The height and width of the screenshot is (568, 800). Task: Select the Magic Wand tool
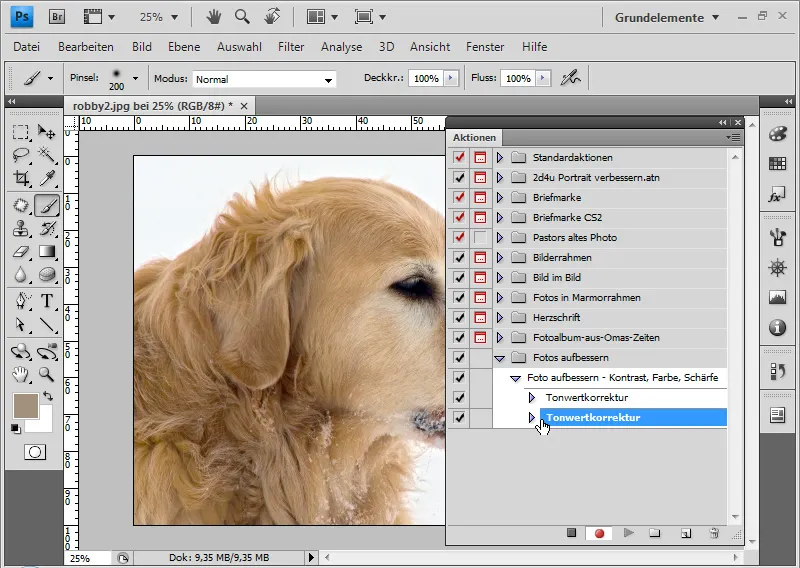(47, 155)
